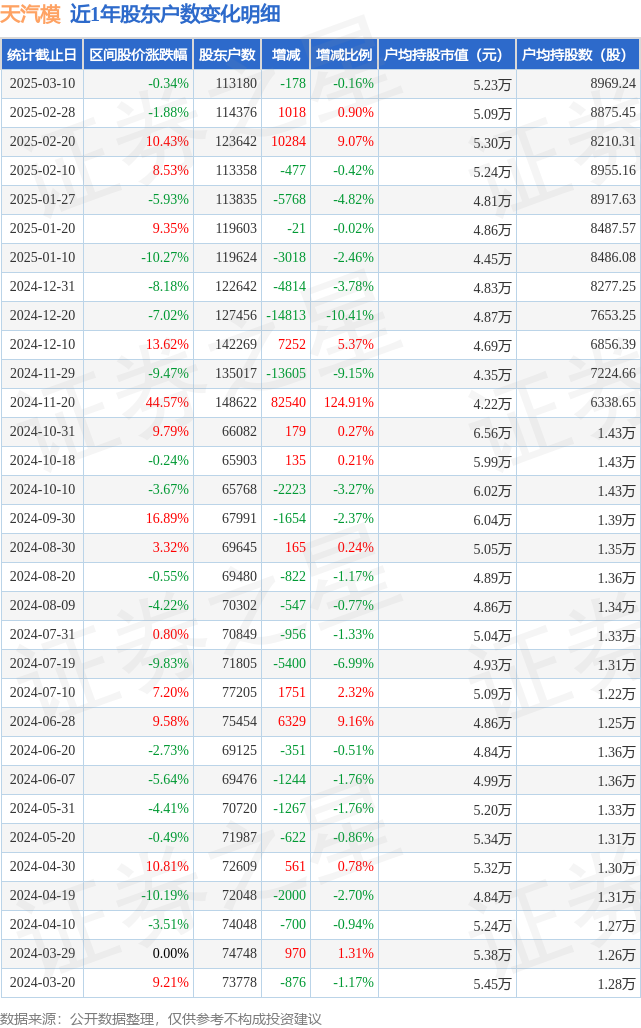Click the 6.56万 average holding value cell
Screen dimensions: 641x1028
(x=492, y=433)
